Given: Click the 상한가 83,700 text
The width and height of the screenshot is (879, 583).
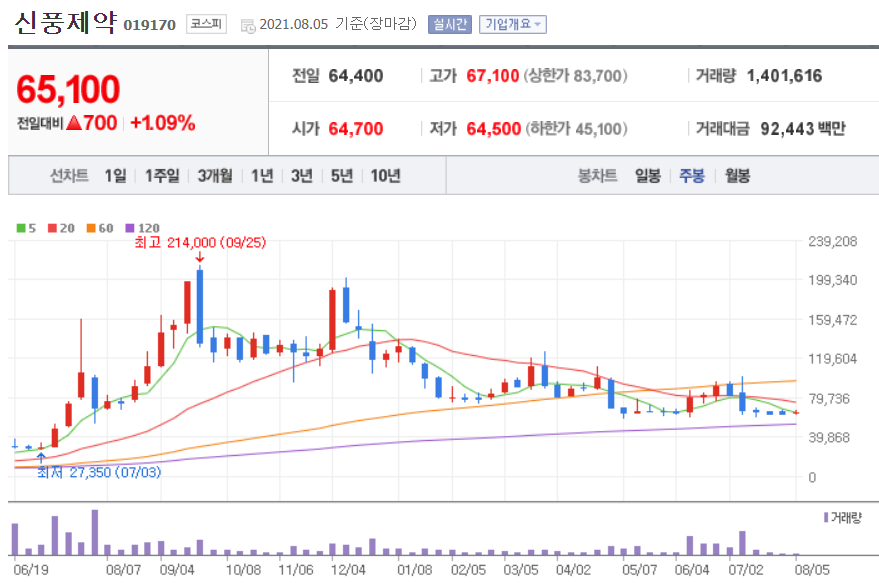Looking at the screenshot, I should 576,76.
